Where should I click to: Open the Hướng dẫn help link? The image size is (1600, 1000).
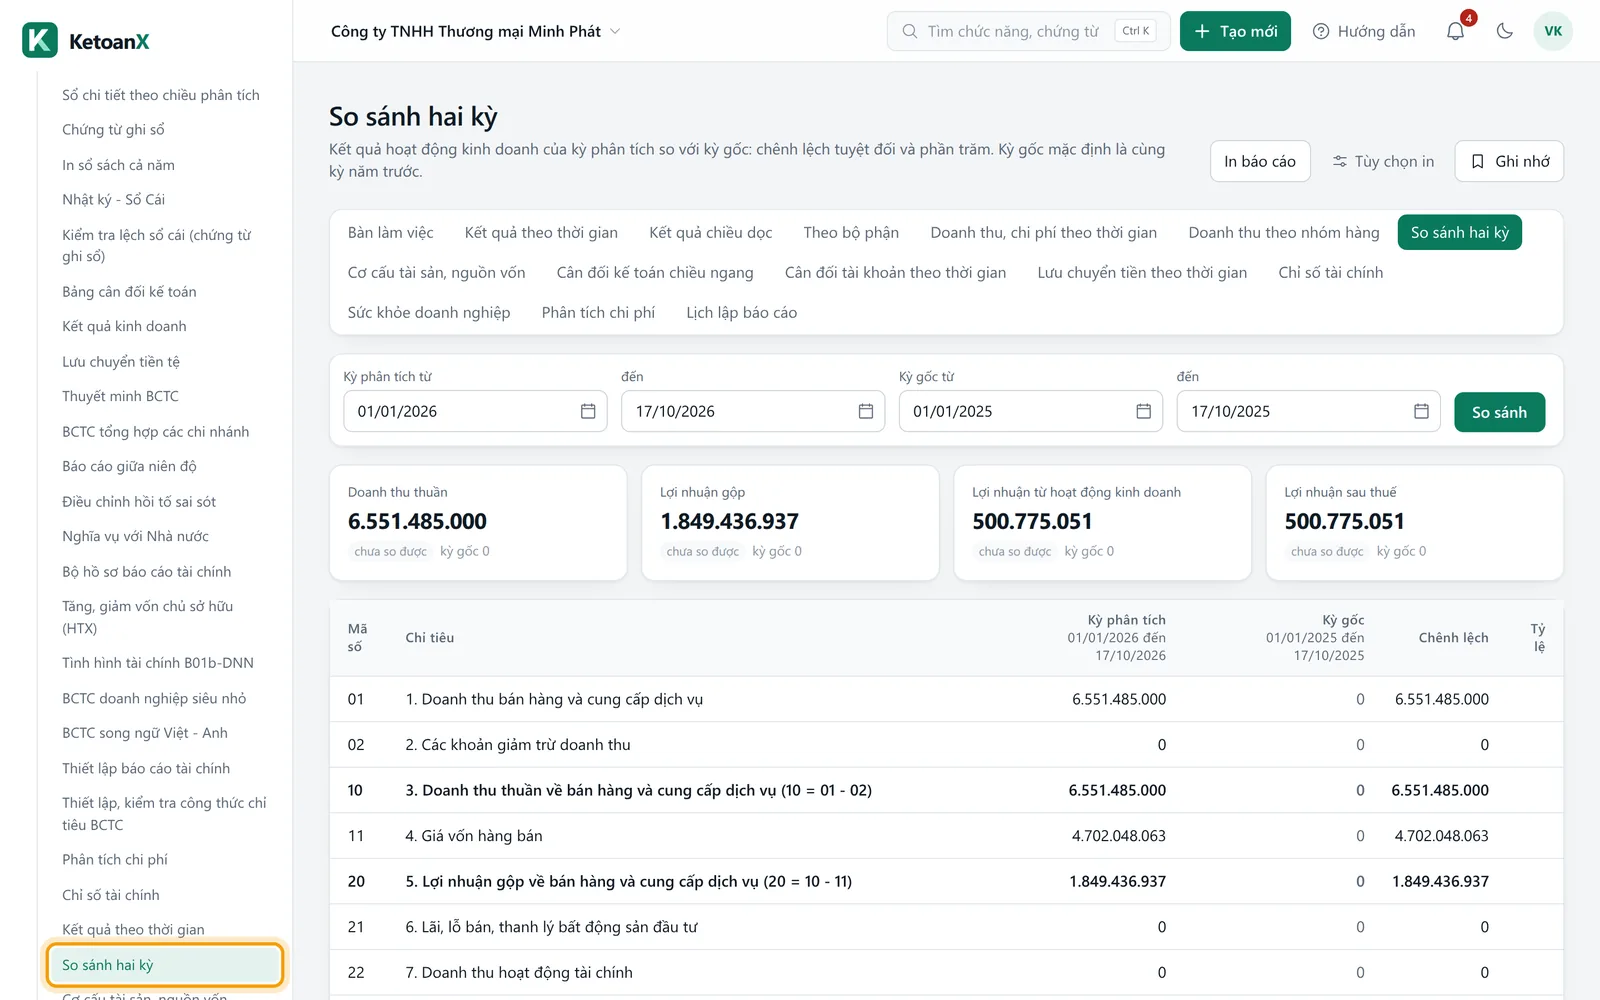point(1364,31)
